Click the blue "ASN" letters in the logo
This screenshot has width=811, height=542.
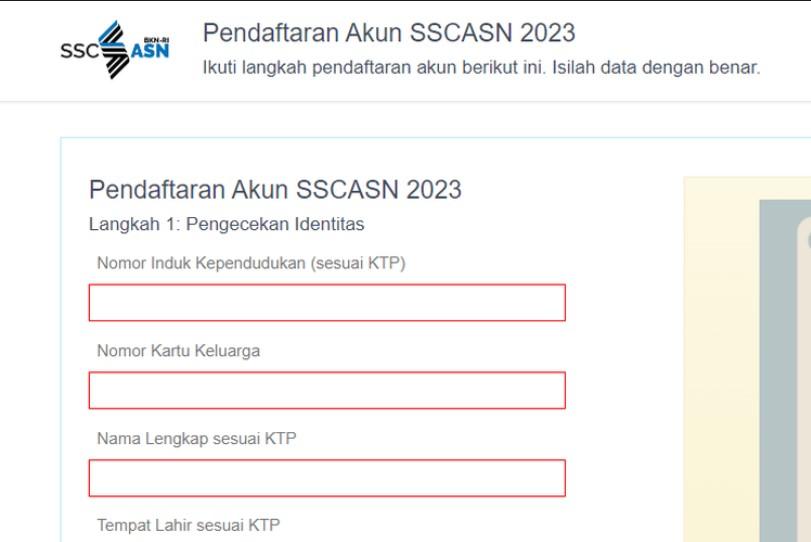151,53
